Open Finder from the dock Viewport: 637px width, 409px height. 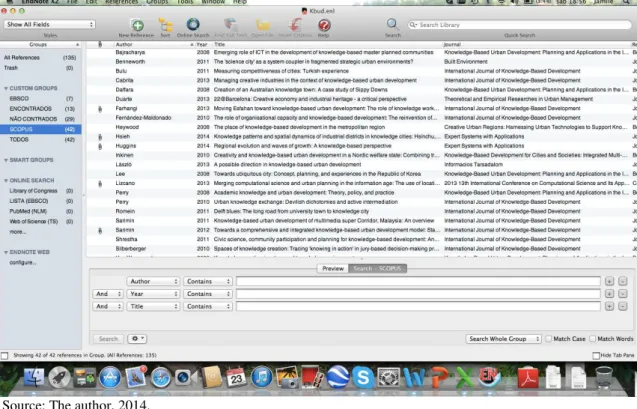pos(34,377)
